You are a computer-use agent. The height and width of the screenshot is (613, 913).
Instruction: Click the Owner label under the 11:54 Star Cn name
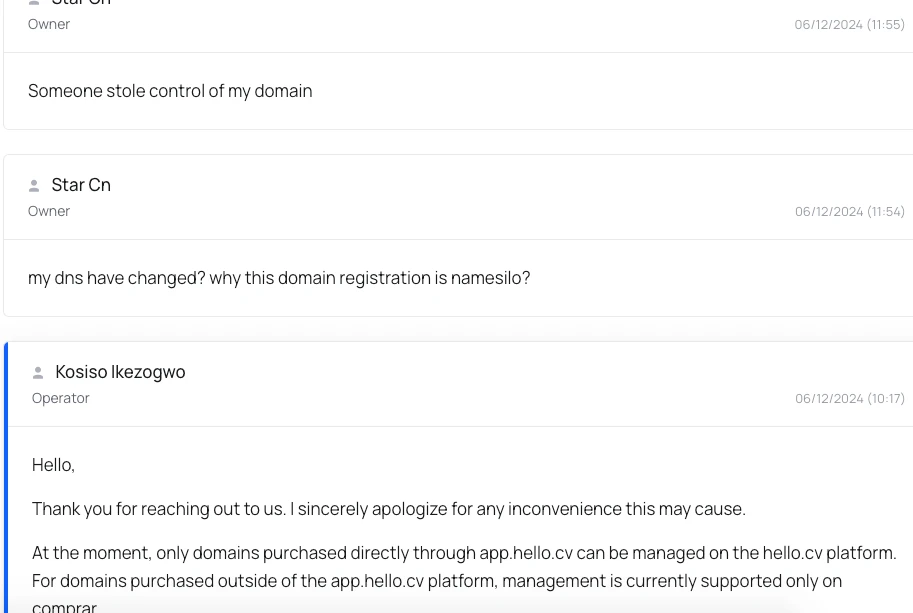[x=49, y=211]
